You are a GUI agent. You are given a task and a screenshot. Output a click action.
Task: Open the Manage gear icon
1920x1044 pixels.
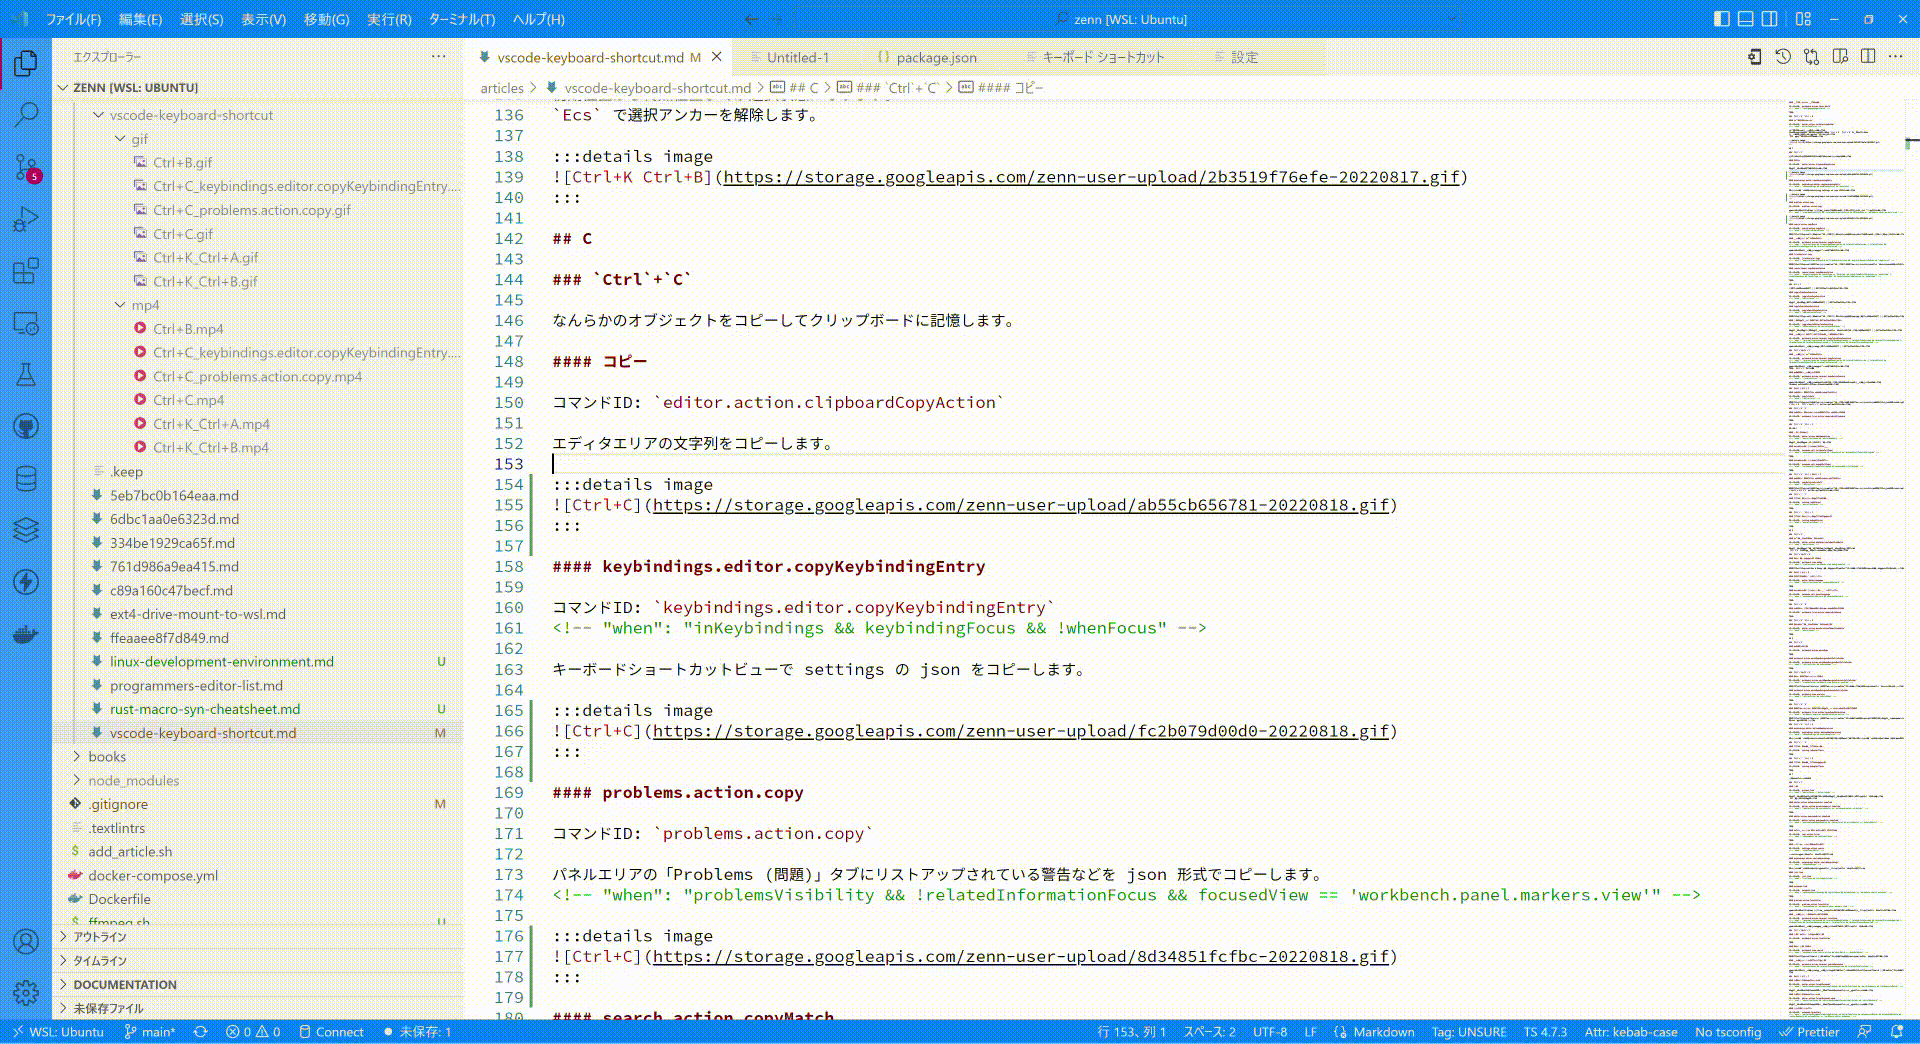(26, 992)
